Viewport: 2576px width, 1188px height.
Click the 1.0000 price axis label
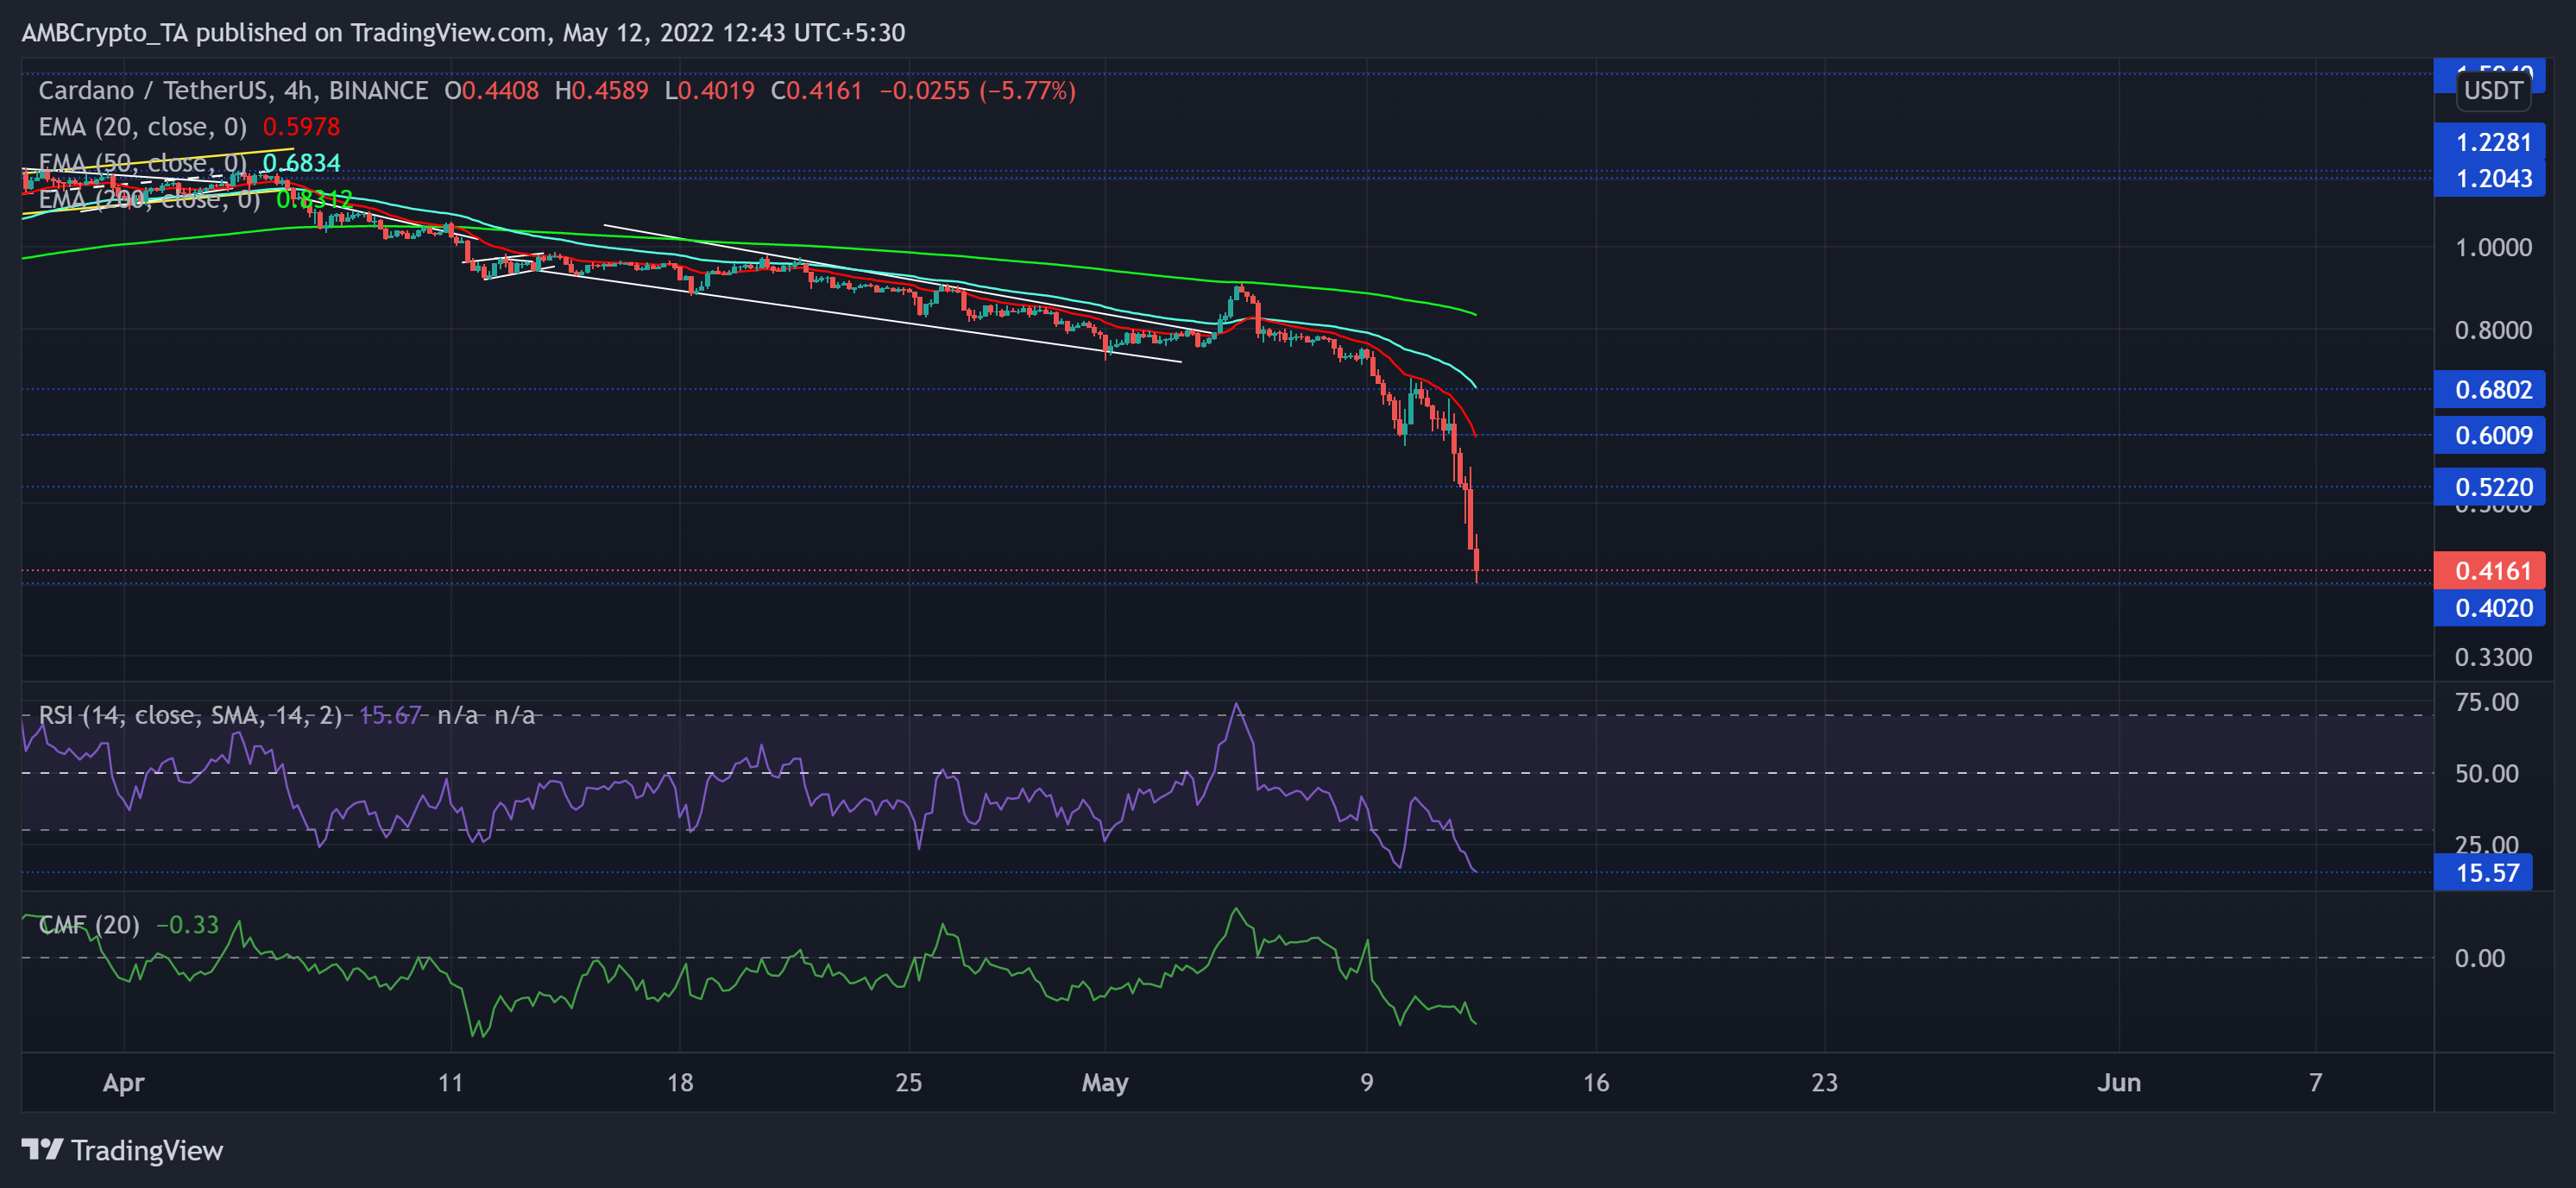click(x=2493, y=248)
